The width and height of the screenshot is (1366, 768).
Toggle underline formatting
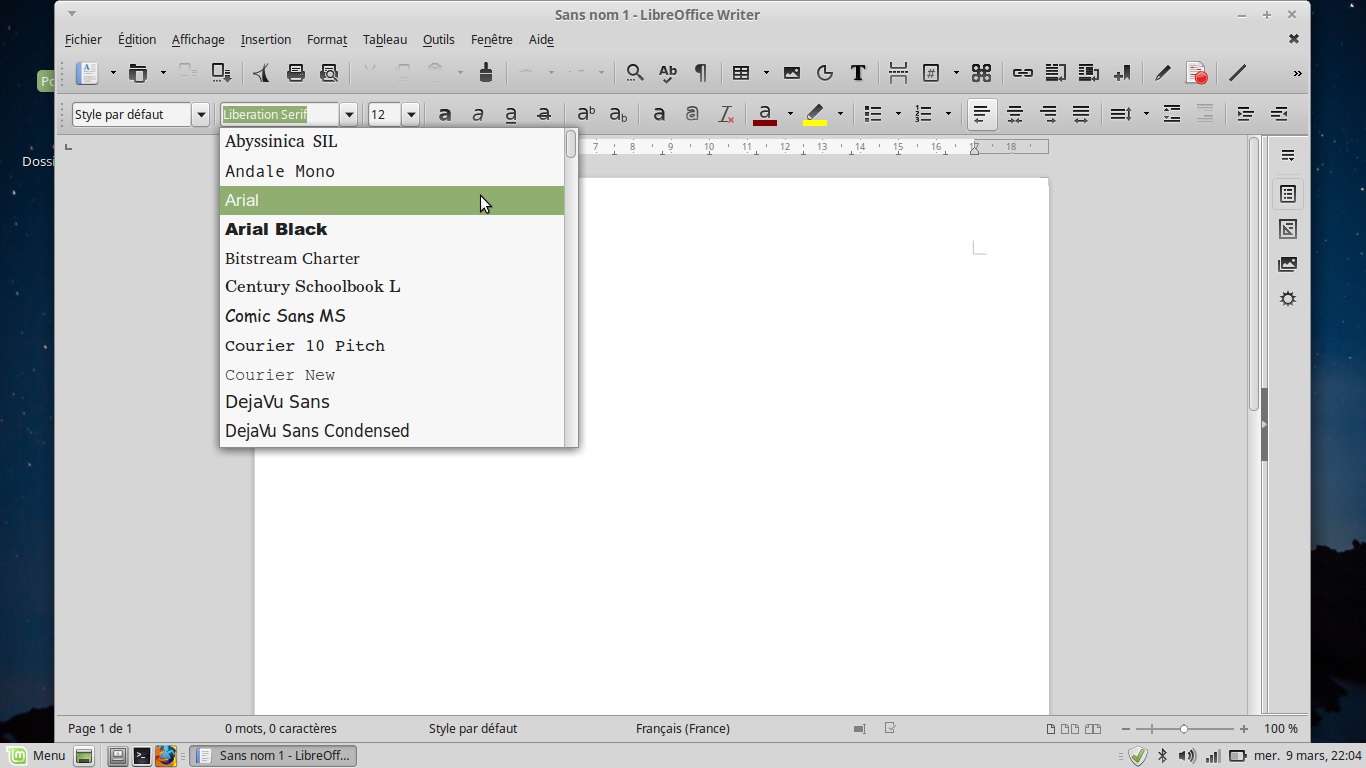(511, 114)
